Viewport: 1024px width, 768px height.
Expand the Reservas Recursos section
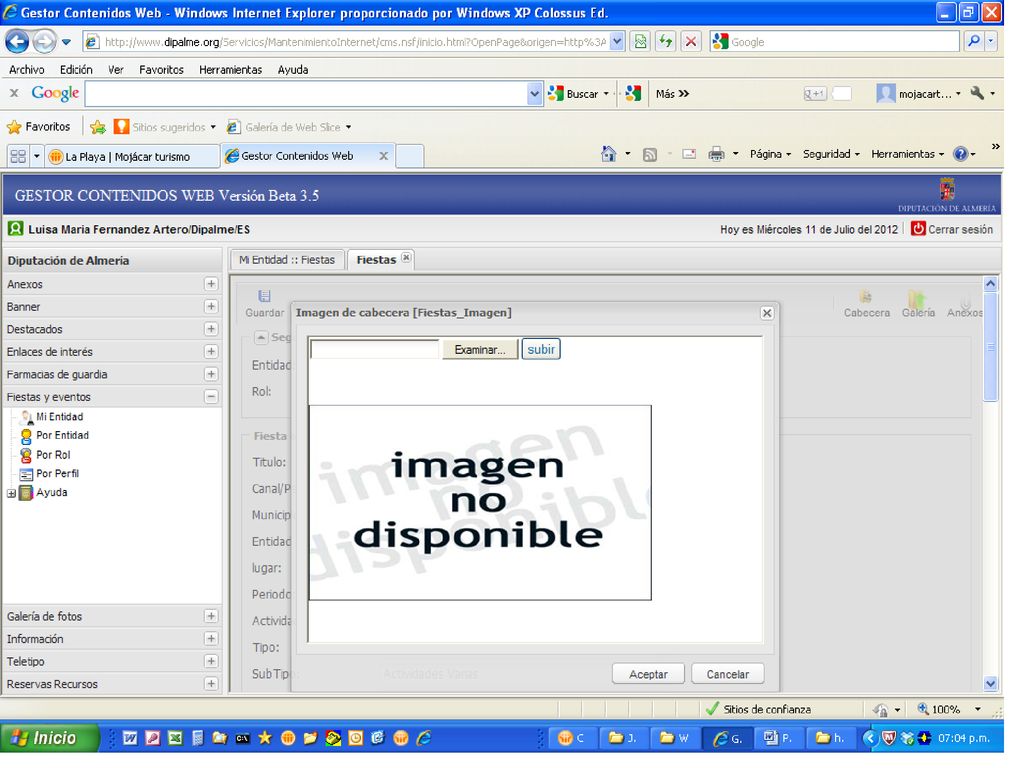[x=211, y=684]
